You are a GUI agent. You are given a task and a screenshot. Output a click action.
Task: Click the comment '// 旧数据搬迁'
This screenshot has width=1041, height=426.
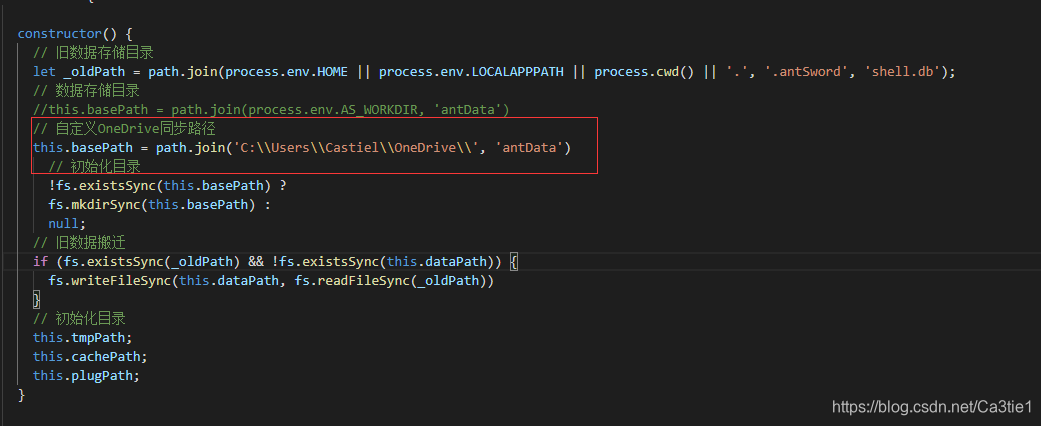point(79,243)
